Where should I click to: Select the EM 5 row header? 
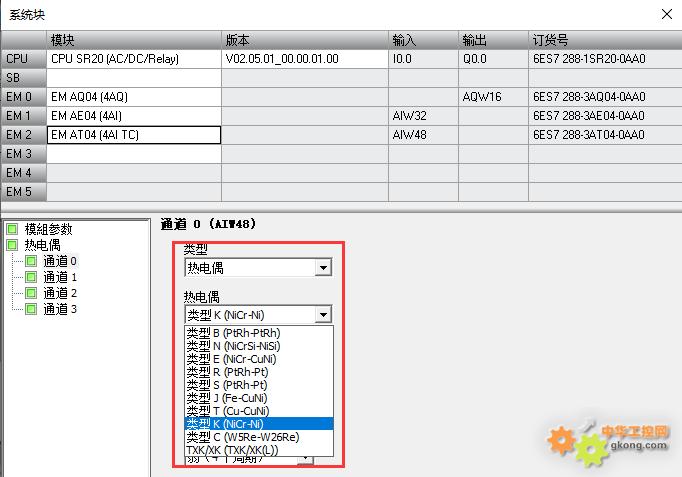pos(24,192)
